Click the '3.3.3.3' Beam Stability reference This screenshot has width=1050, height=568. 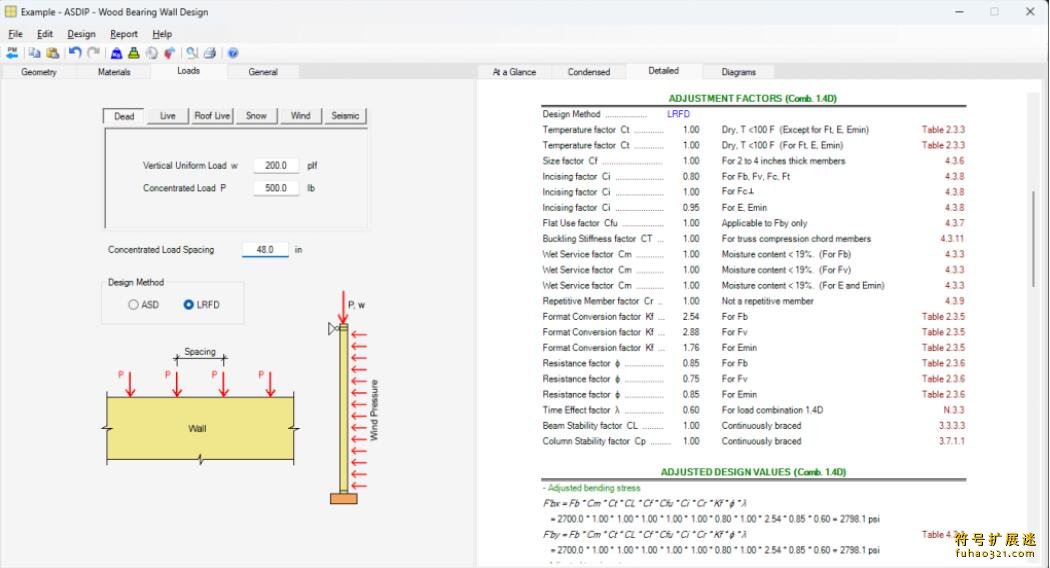coord(952,425)
